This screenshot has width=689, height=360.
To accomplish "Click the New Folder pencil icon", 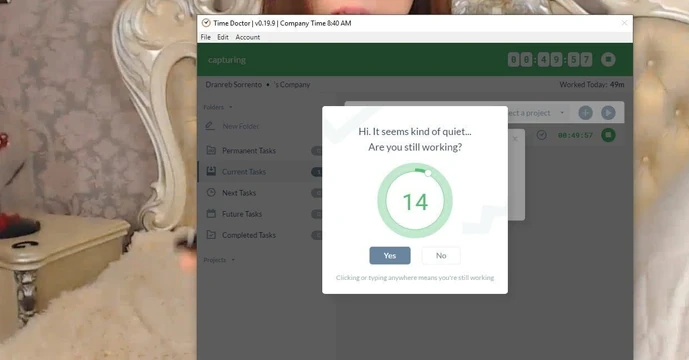I will pyautogui.click(x=210, y=126).
